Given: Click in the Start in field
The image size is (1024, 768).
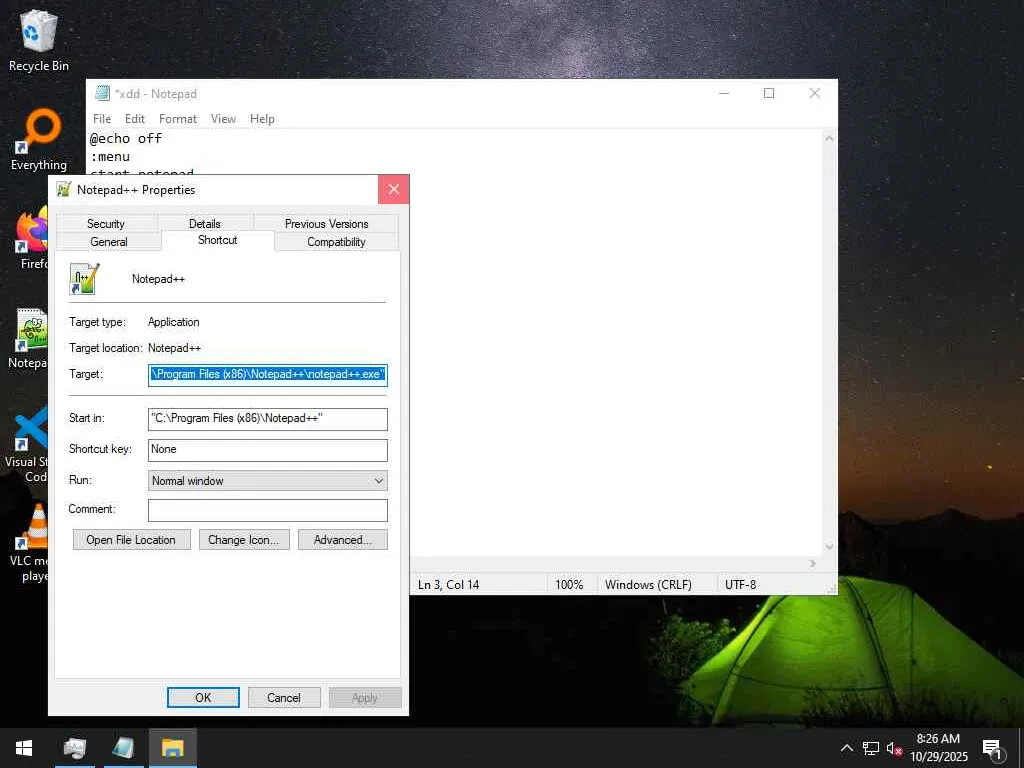Looking at the screenshot, I should click(268, 419).
